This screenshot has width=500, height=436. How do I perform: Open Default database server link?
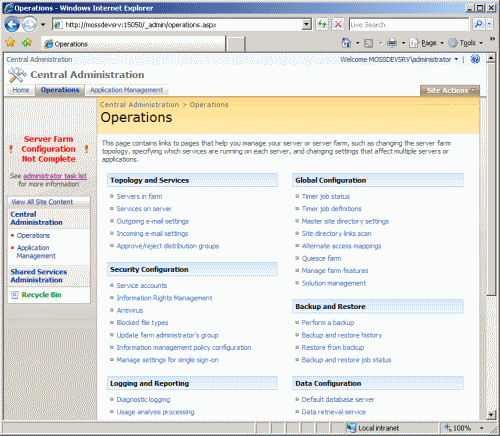coord(338,399)
